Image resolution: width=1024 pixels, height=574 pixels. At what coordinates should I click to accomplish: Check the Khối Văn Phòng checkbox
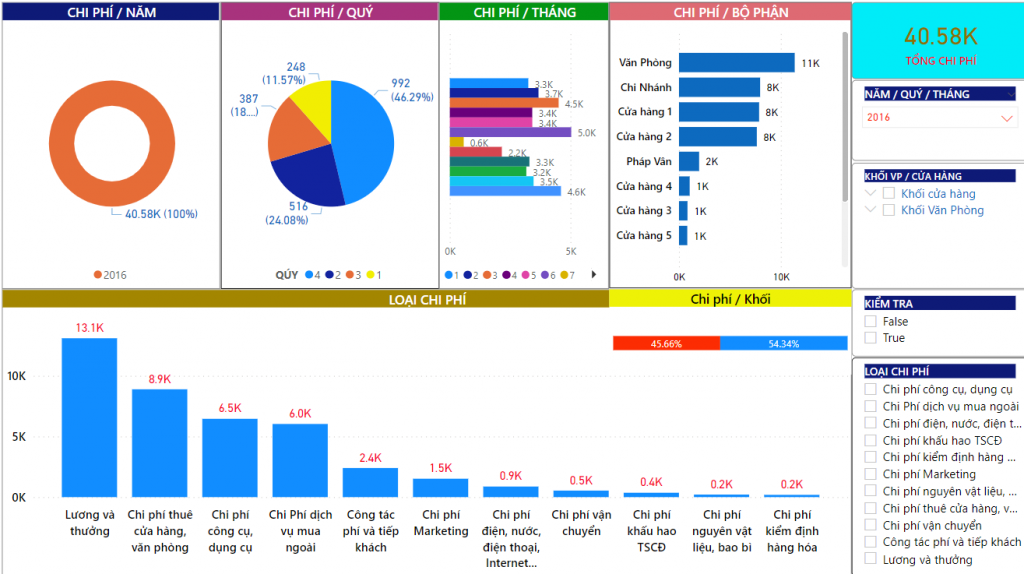click(x=888, y=210)
